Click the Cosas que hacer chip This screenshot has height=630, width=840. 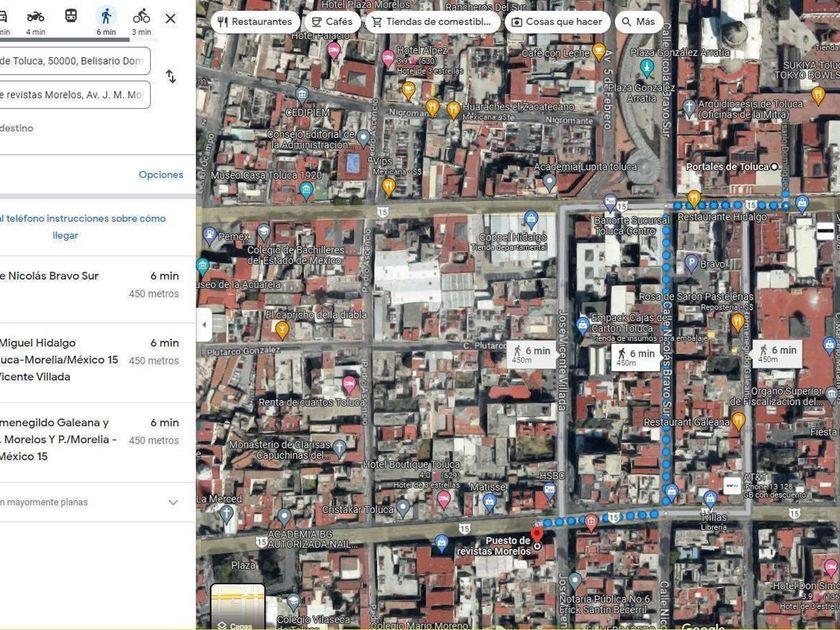(x=557, y=22)
